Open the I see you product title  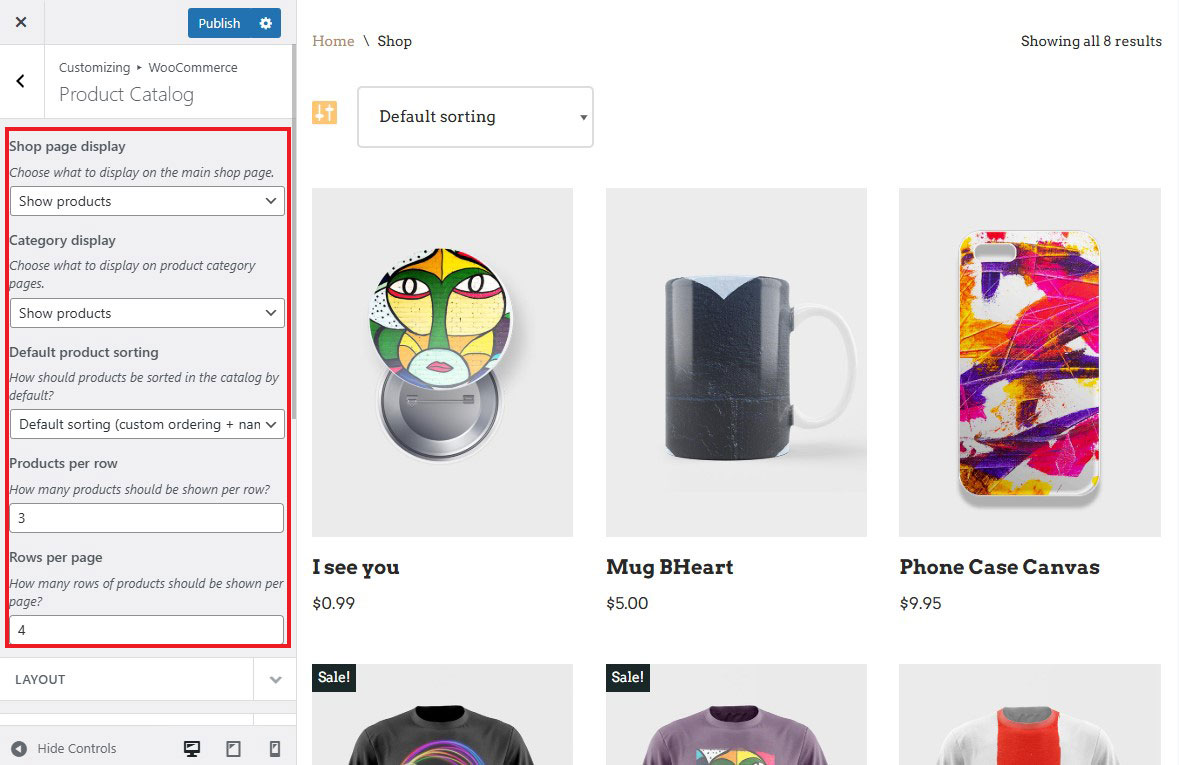(355, 567)
